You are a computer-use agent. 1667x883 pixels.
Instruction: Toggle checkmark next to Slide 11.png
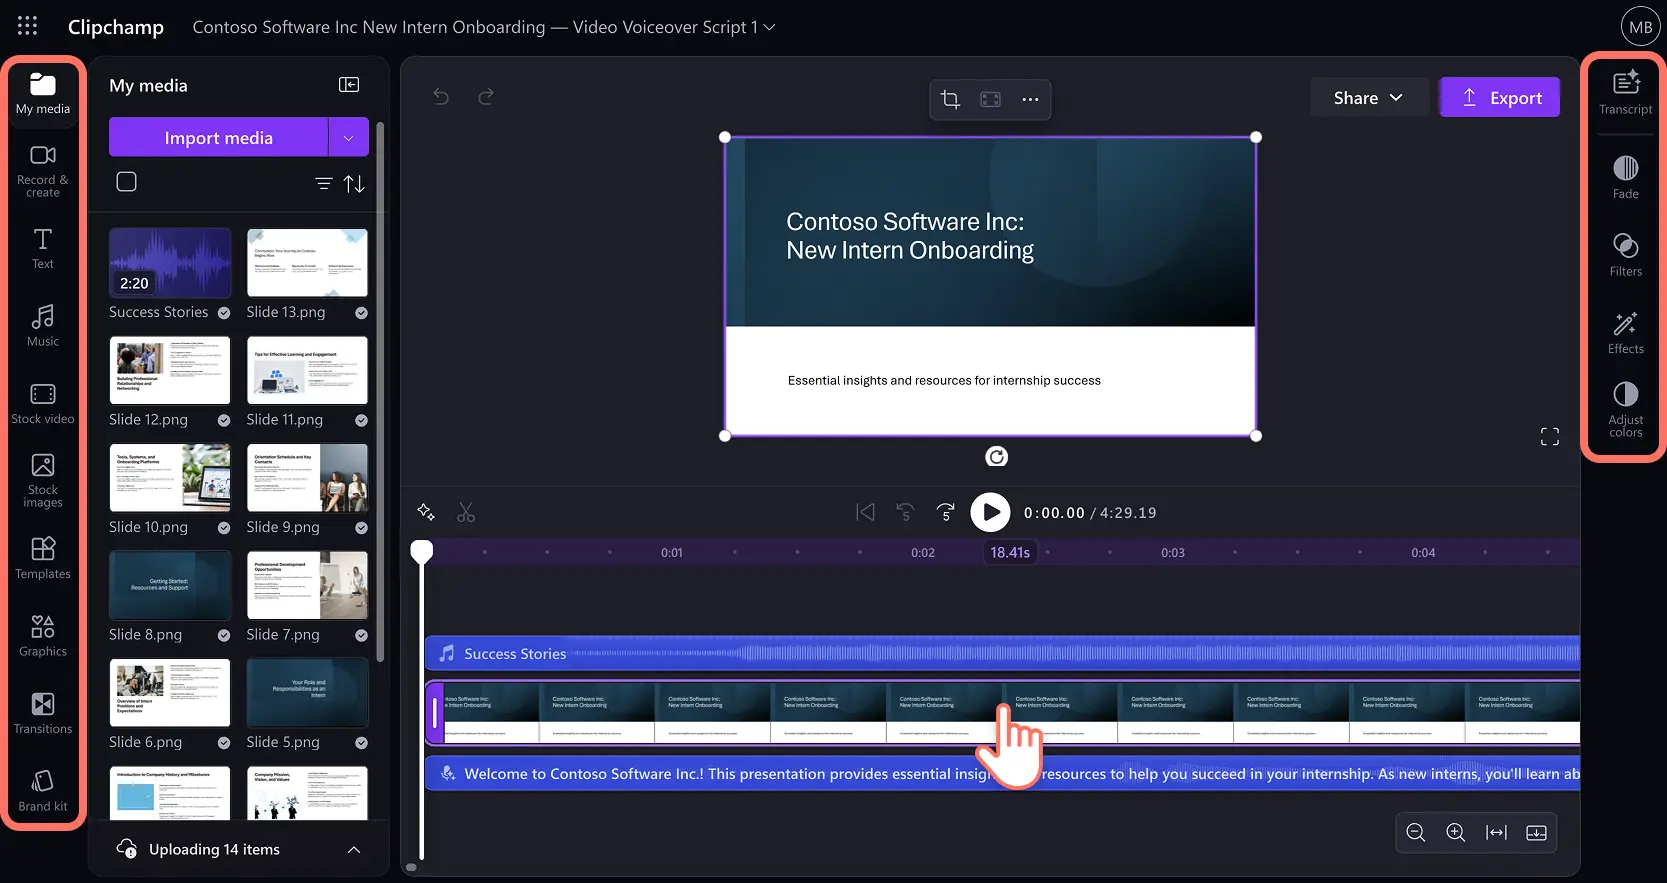(x=361, y=420)
